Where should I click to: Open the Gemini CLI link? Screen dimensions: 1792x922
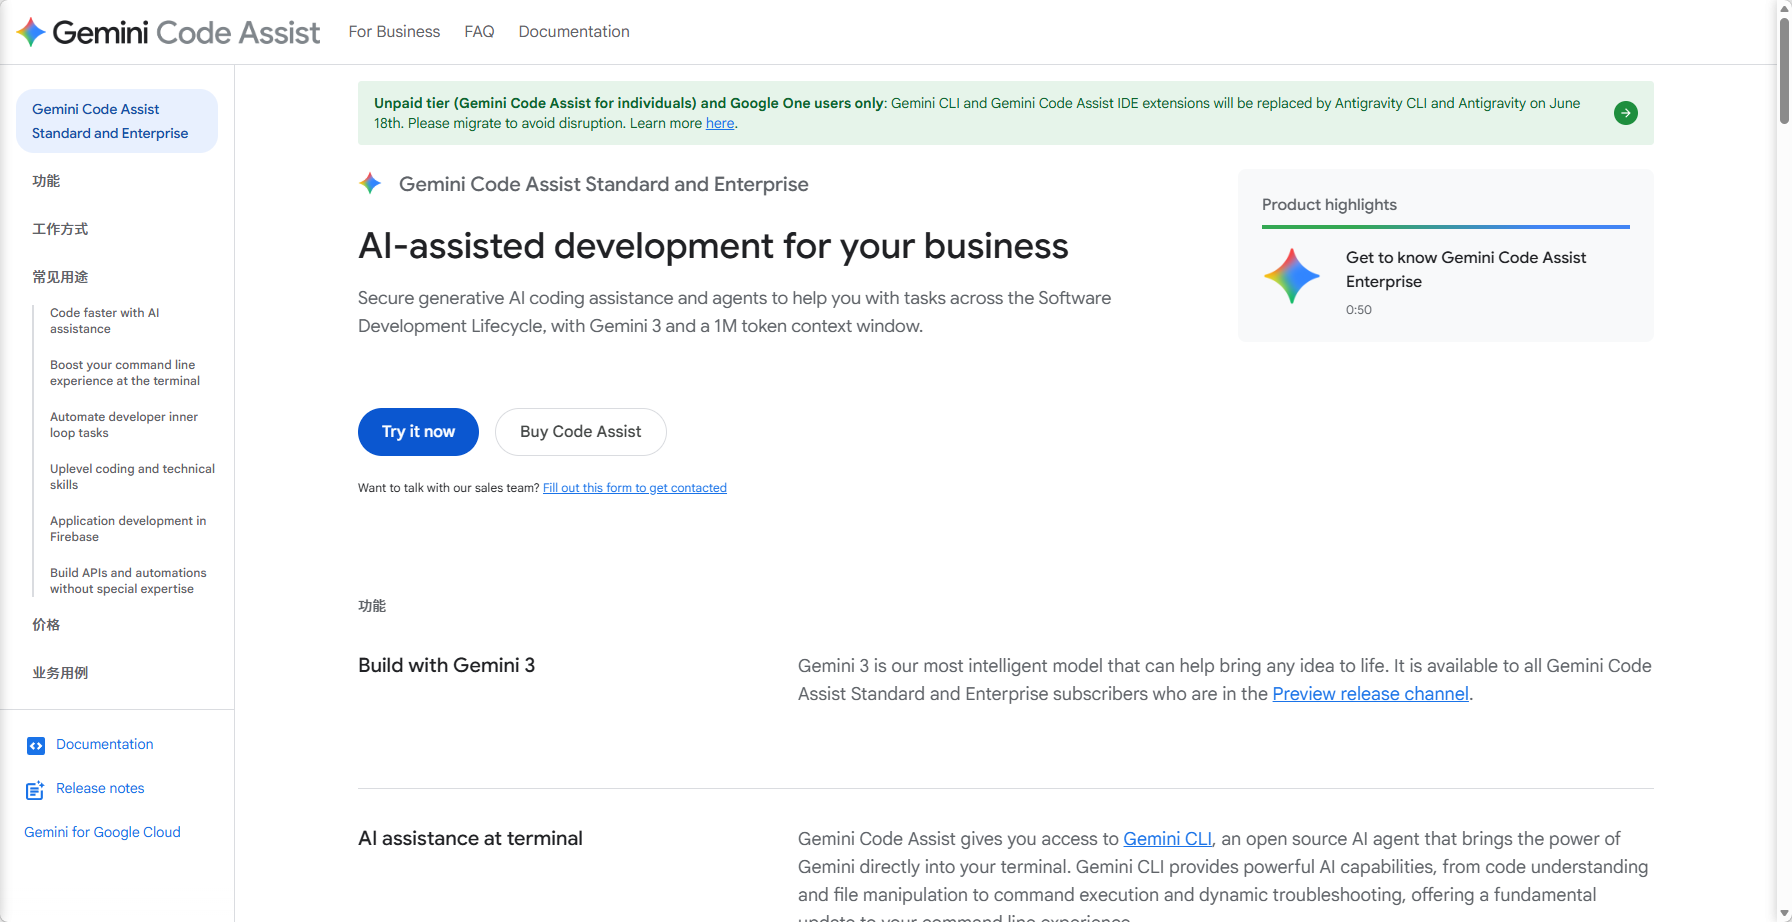click(x=1167, y=839)
